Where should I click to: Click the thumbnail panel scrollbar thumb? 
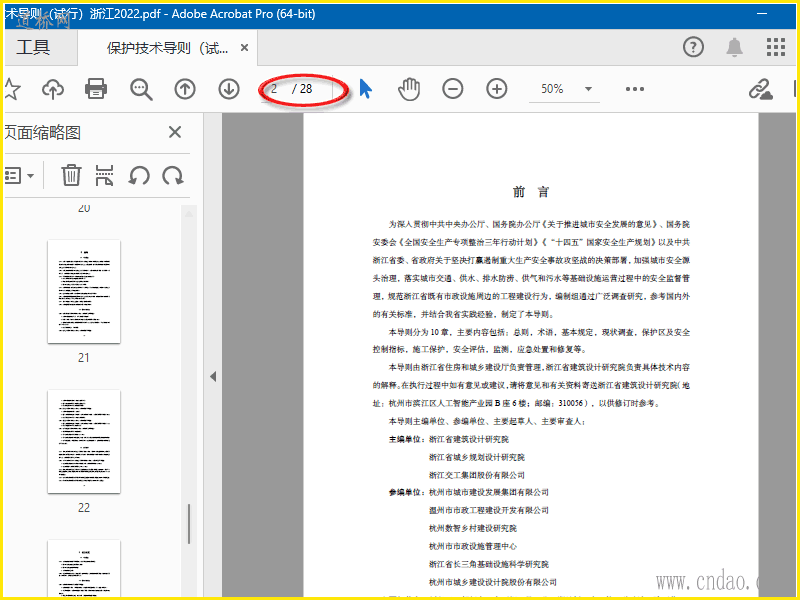[189, 523]
